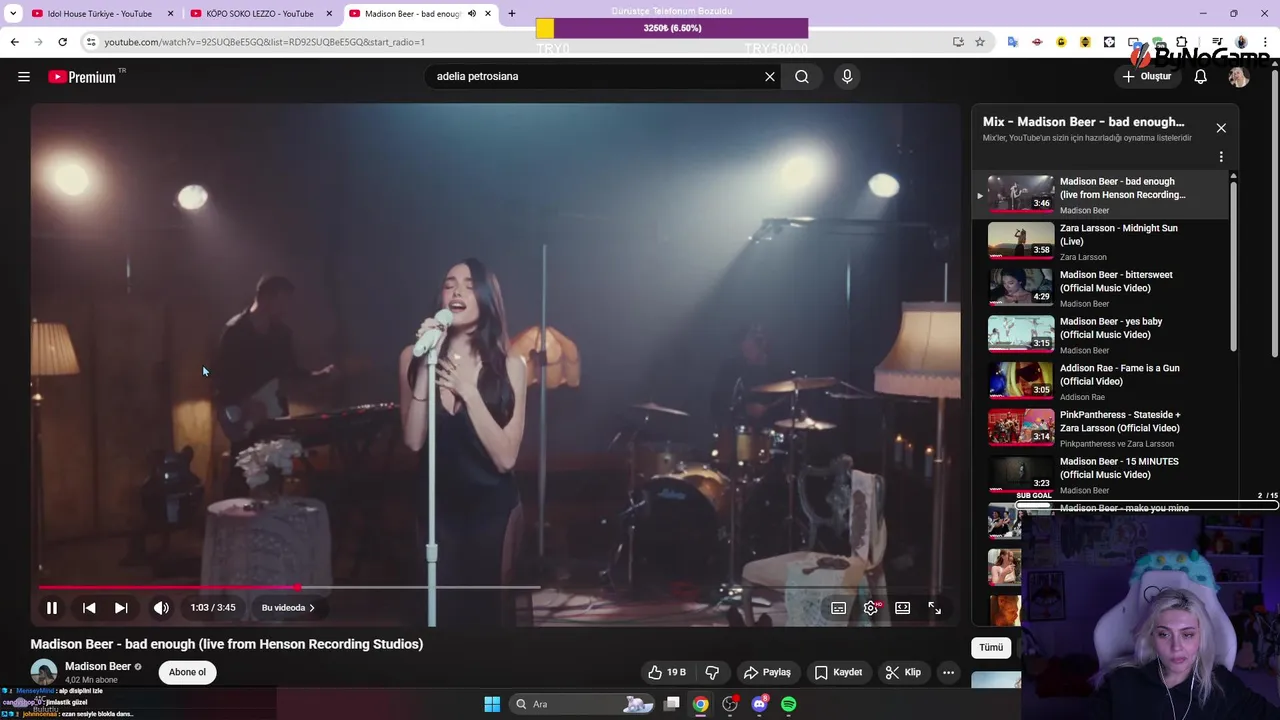1280x720 pixels.
Task: Open Chrome media controls icon
Action: (1217, 42)
